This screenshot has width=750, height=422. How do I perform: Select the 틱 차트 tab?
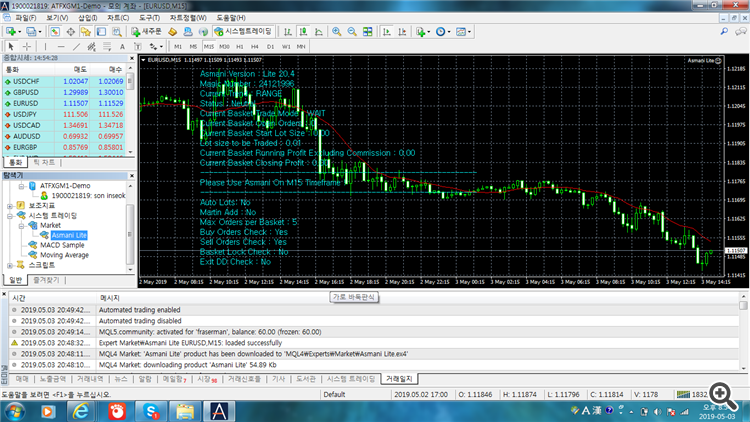44,163
